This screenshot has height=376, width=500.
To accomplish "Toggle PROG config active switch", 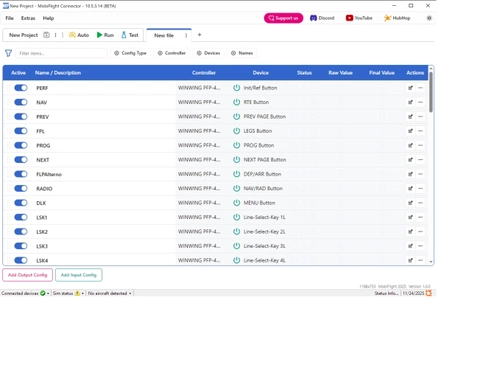I will pos(21,145).
